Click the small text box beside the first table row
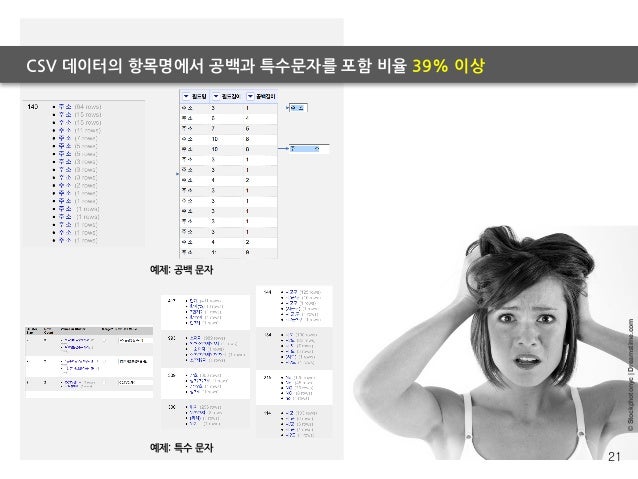This screenshot has height=479, width=638. (x=298, y=108)
